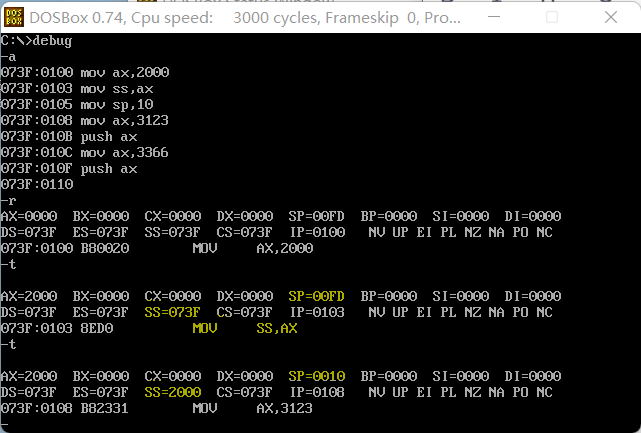The width and height of the screenshot is (641, 433).
Task: Click the 'MOV AX,2000' disassembly text
Action: (x=253, y=248)
